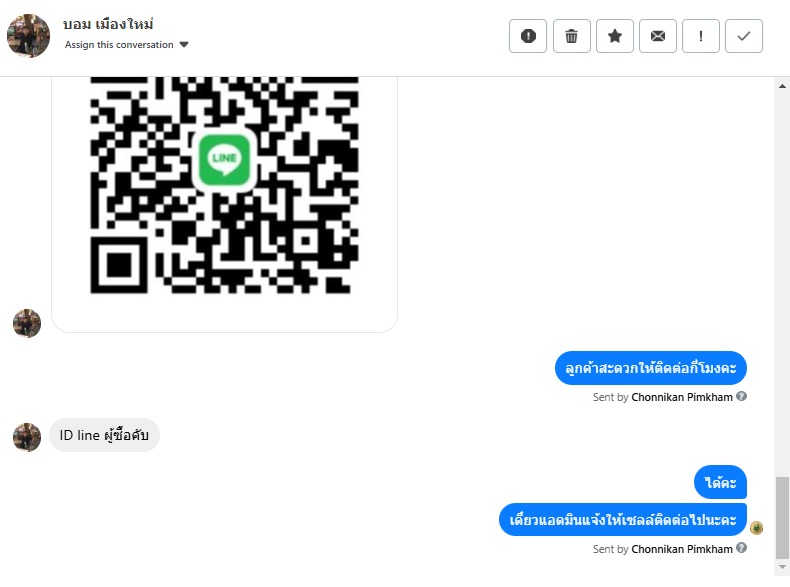Click the spam report icon button

528,36
